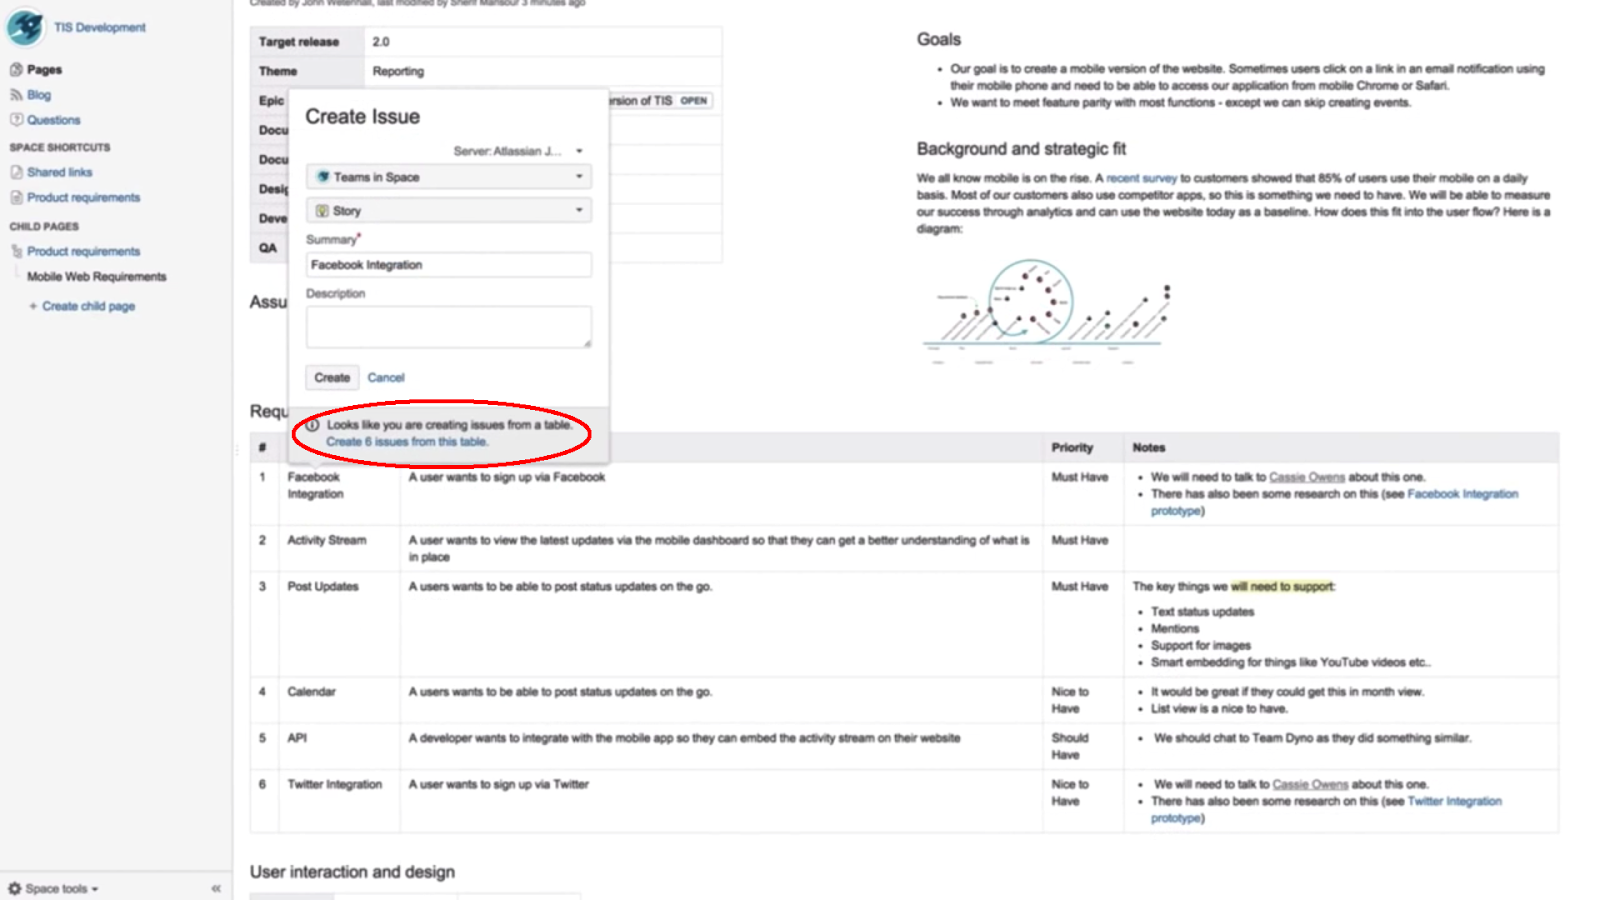Click Cancel in Create Issue dialog
The image size is (1600, 900).
point(386,378)
